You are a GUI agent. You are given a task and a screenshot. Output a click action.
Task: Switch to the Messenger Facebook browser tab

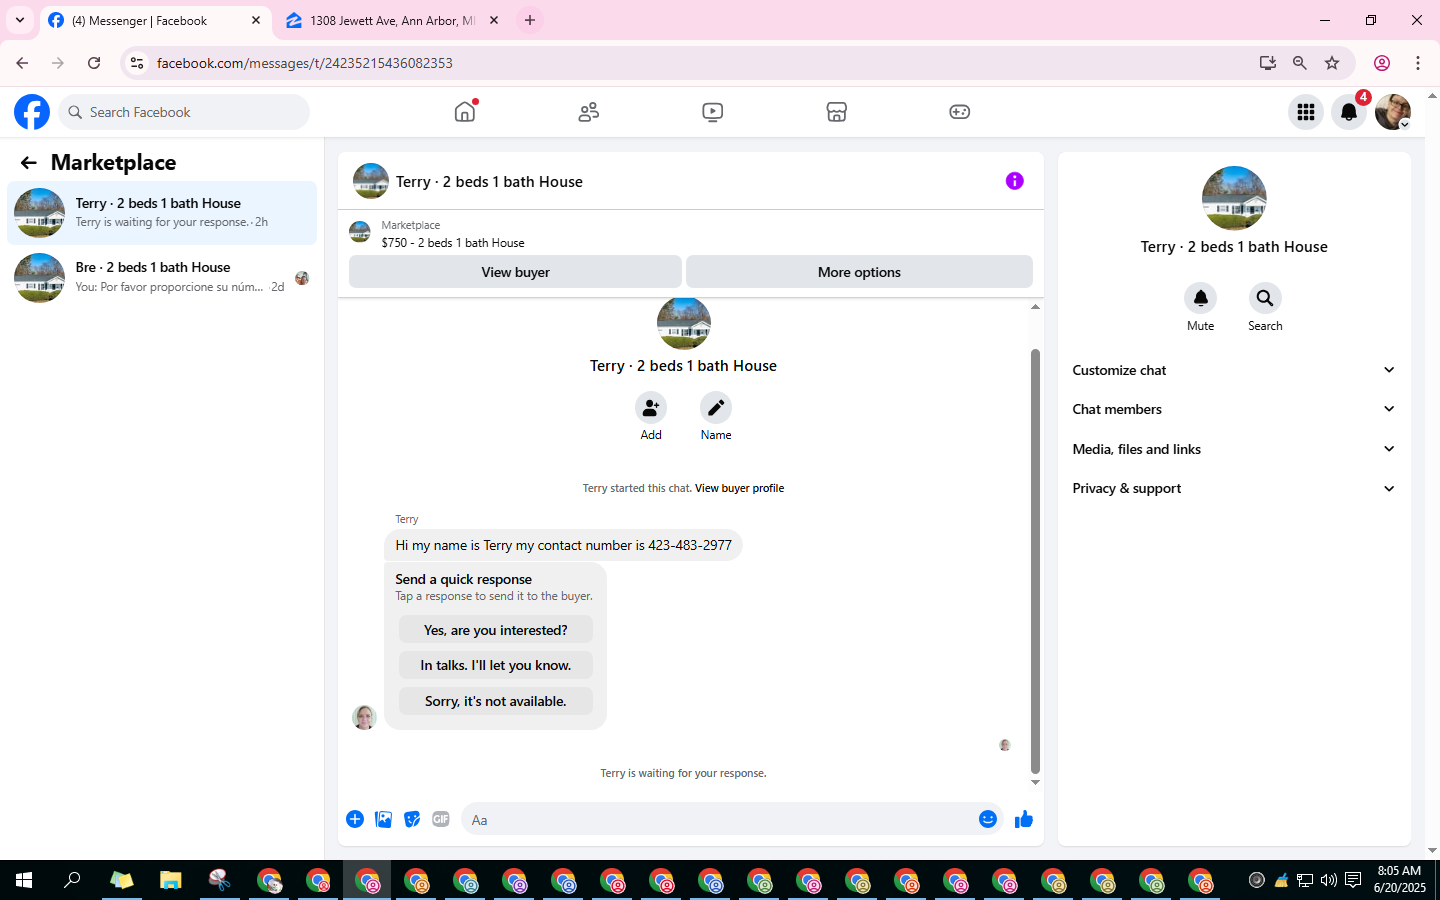(x=155, y=20)
